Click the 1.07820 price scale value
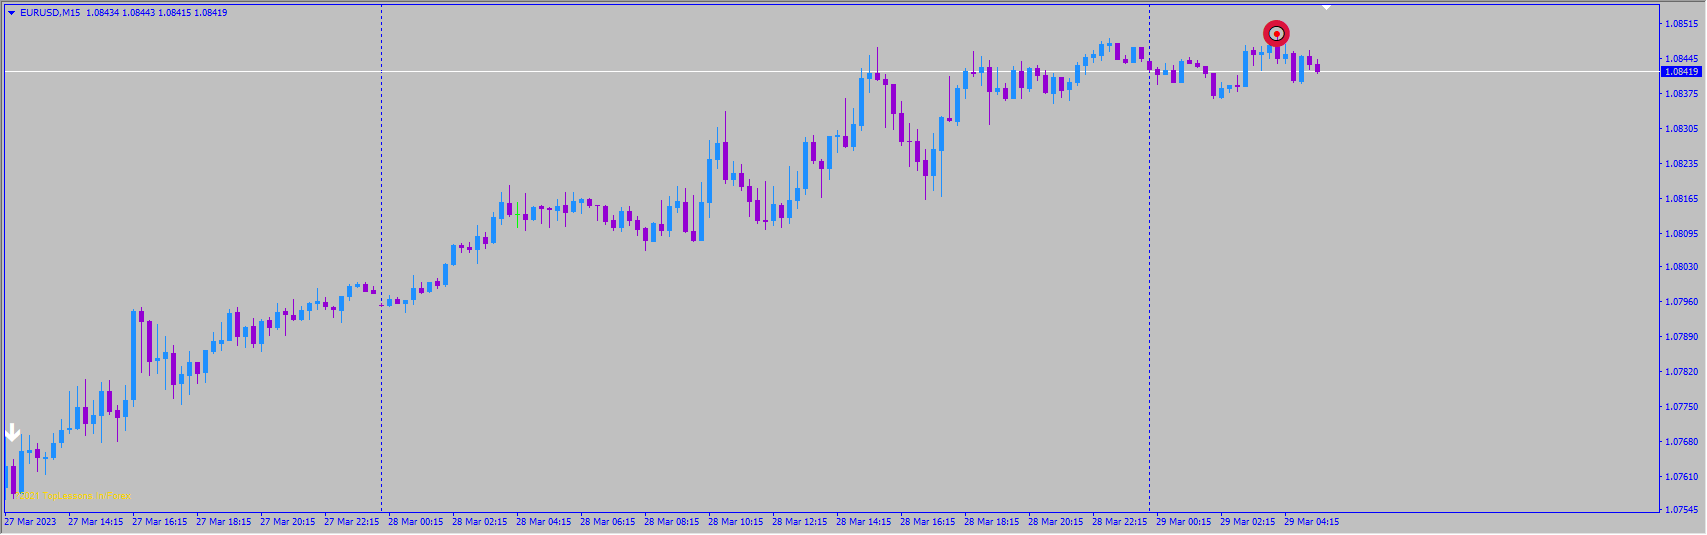Viewport: 1707px width, 535px height. [x=1682, y=372]
